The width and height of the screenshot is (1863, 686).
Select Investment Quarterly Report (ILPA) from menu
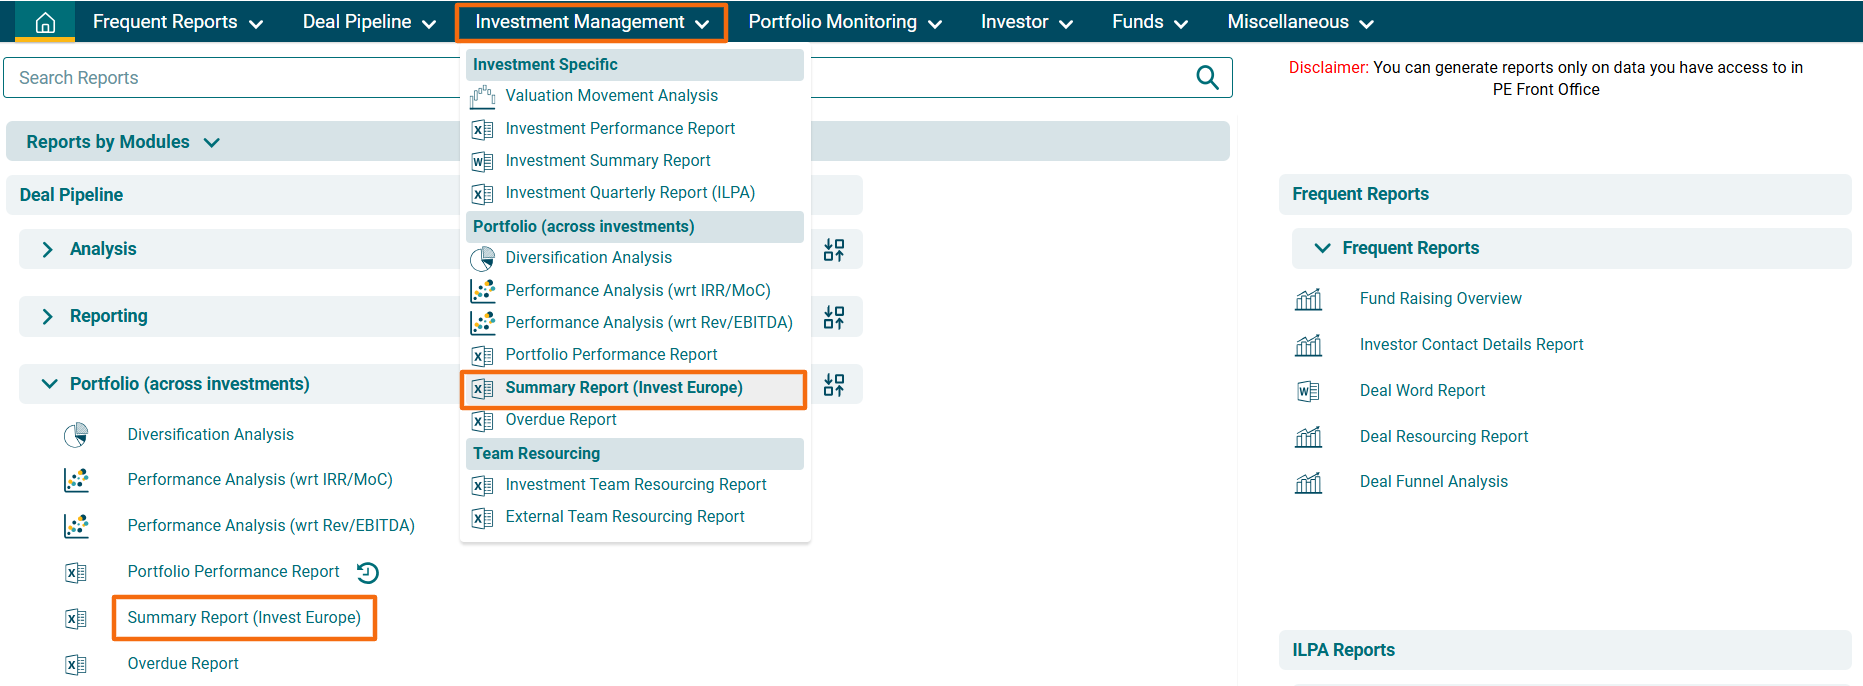point(629,193)
